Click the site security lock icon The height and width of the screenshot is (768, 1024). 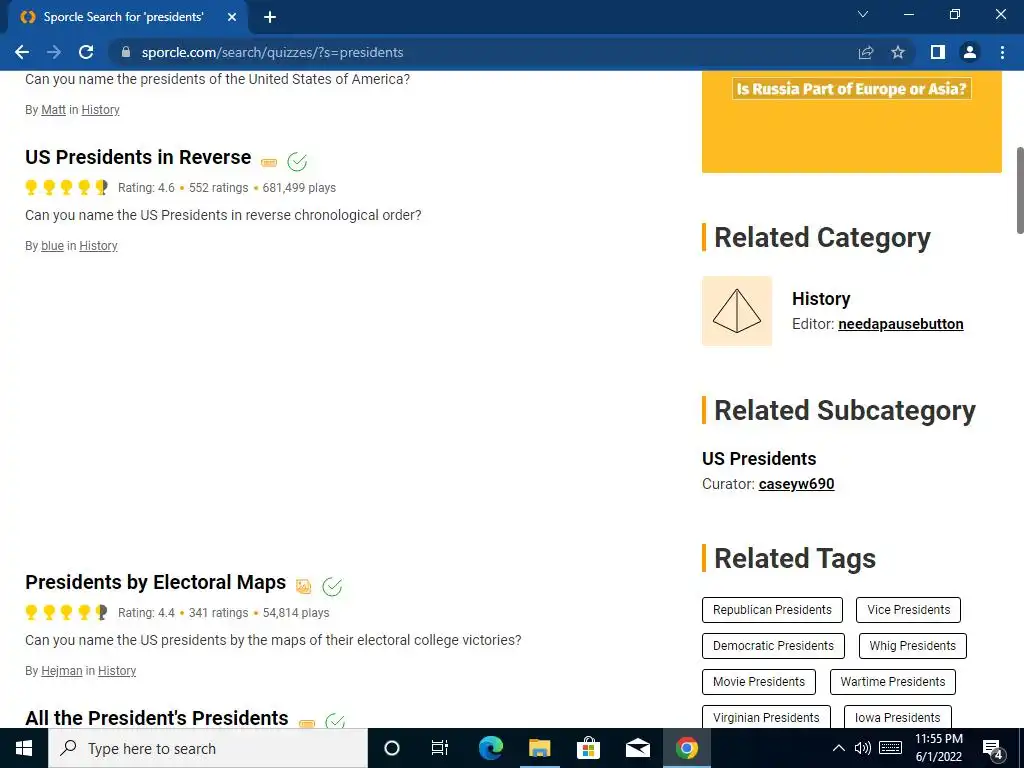[x=126, y=52]
